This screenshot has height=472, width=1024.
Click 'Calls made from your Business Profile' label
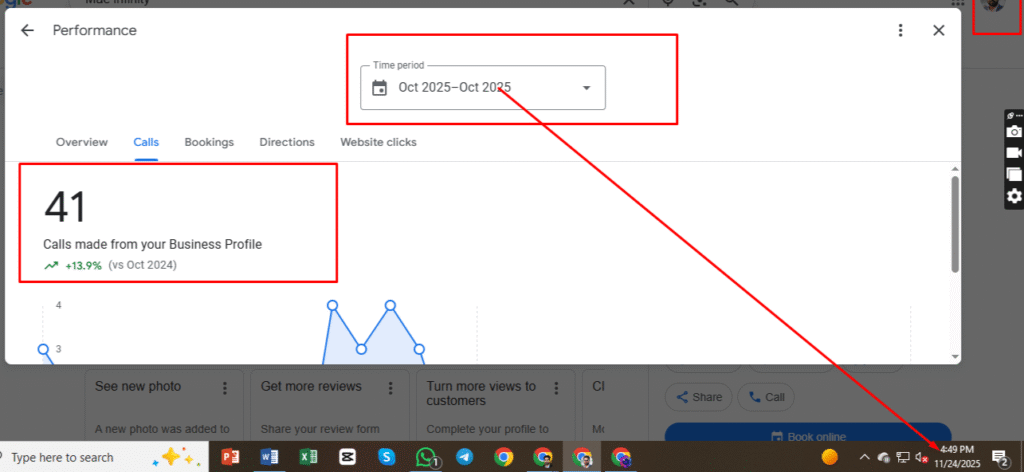[x=152, y=245]
